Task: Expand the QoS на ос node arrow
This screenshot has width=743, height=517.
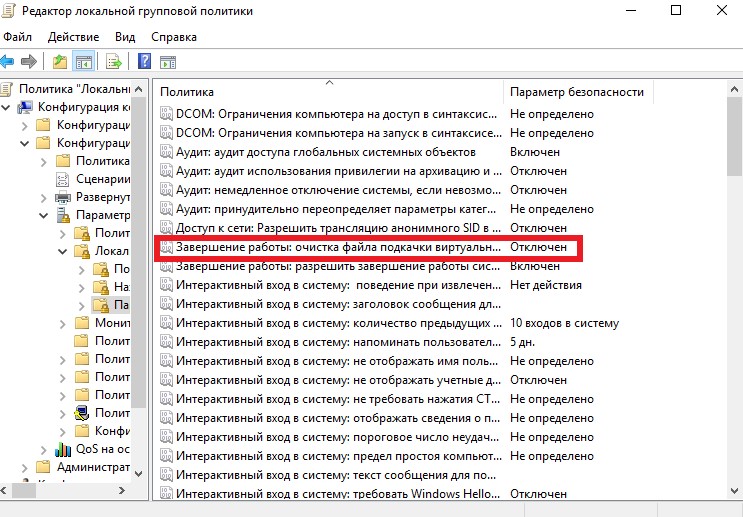Action: click(44, 450)
